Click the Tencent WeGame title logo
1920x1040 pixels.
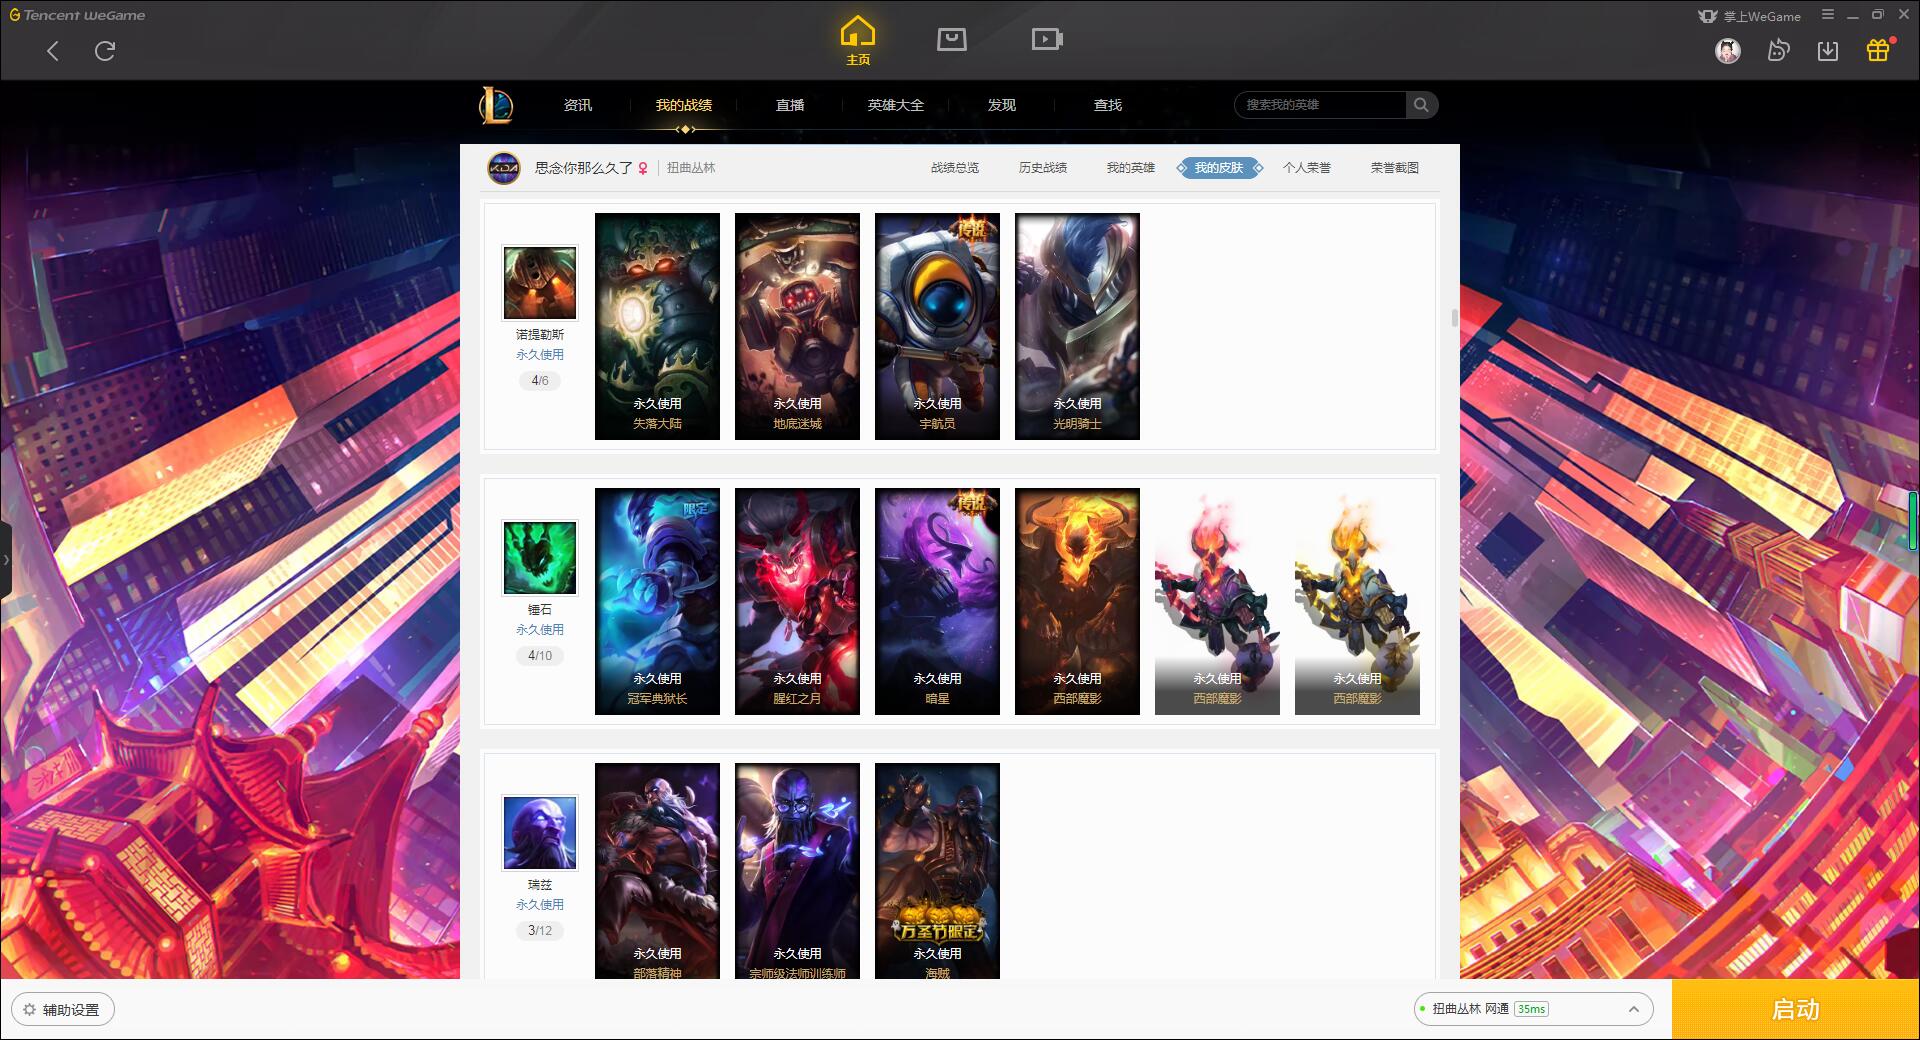click(x=78, y=15)
